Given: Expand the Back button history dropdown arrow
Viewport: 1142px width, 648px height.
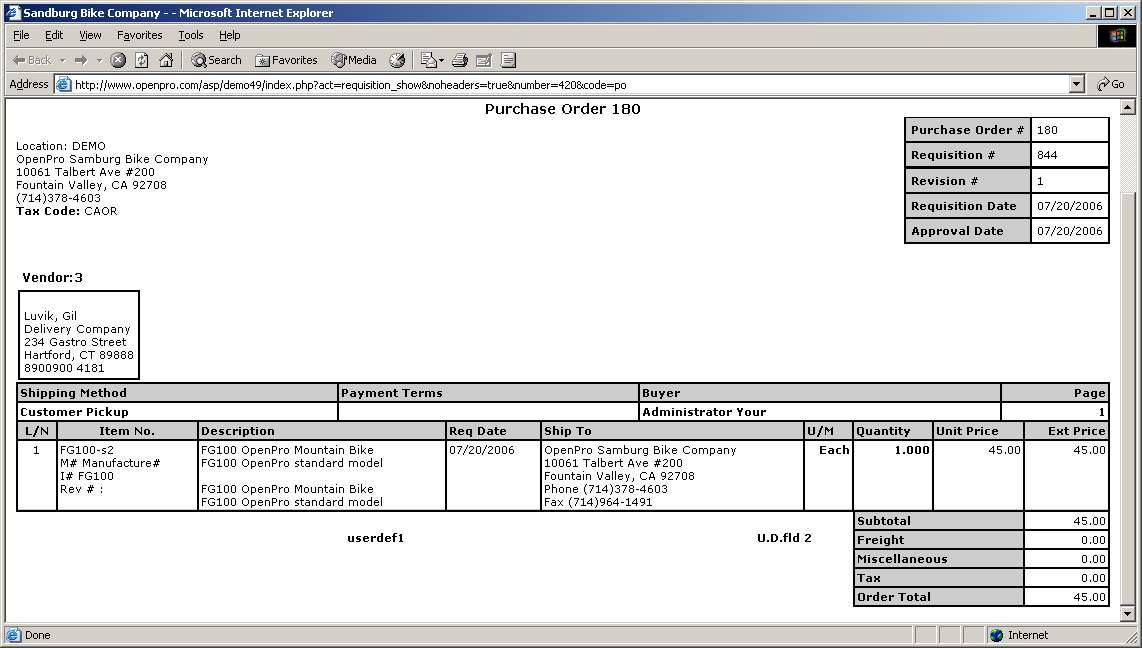Looking at the screenshot, I should point(62,60).
